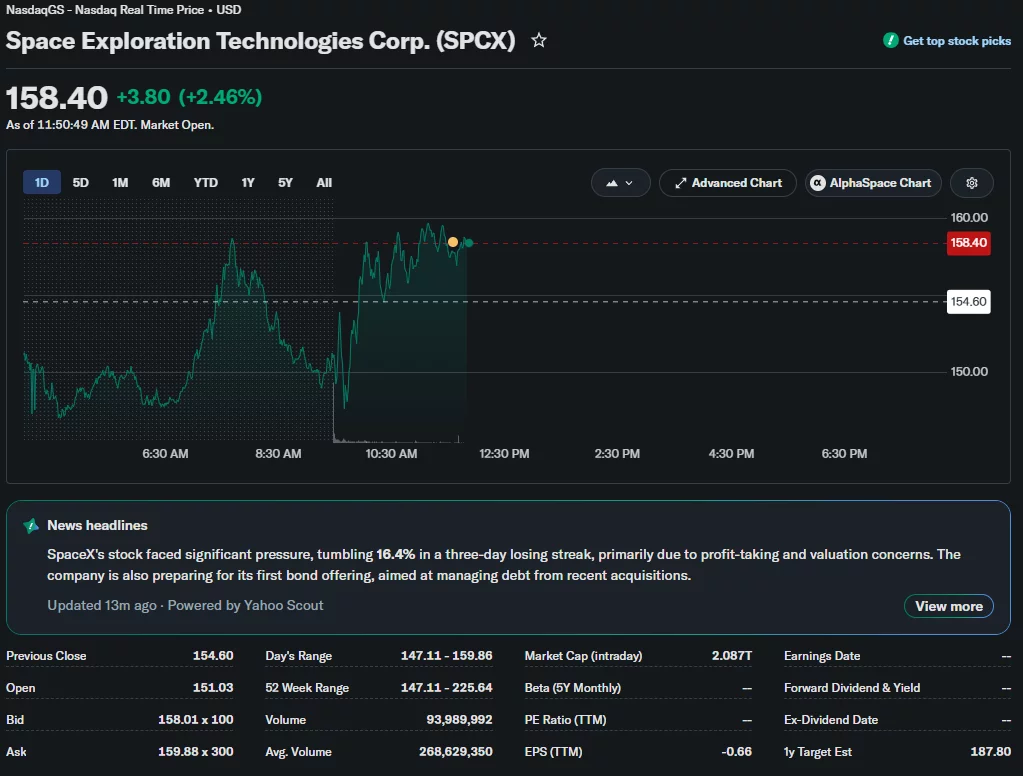Click the Avg. Volume label
The image size is (1023, 776).
299,752
